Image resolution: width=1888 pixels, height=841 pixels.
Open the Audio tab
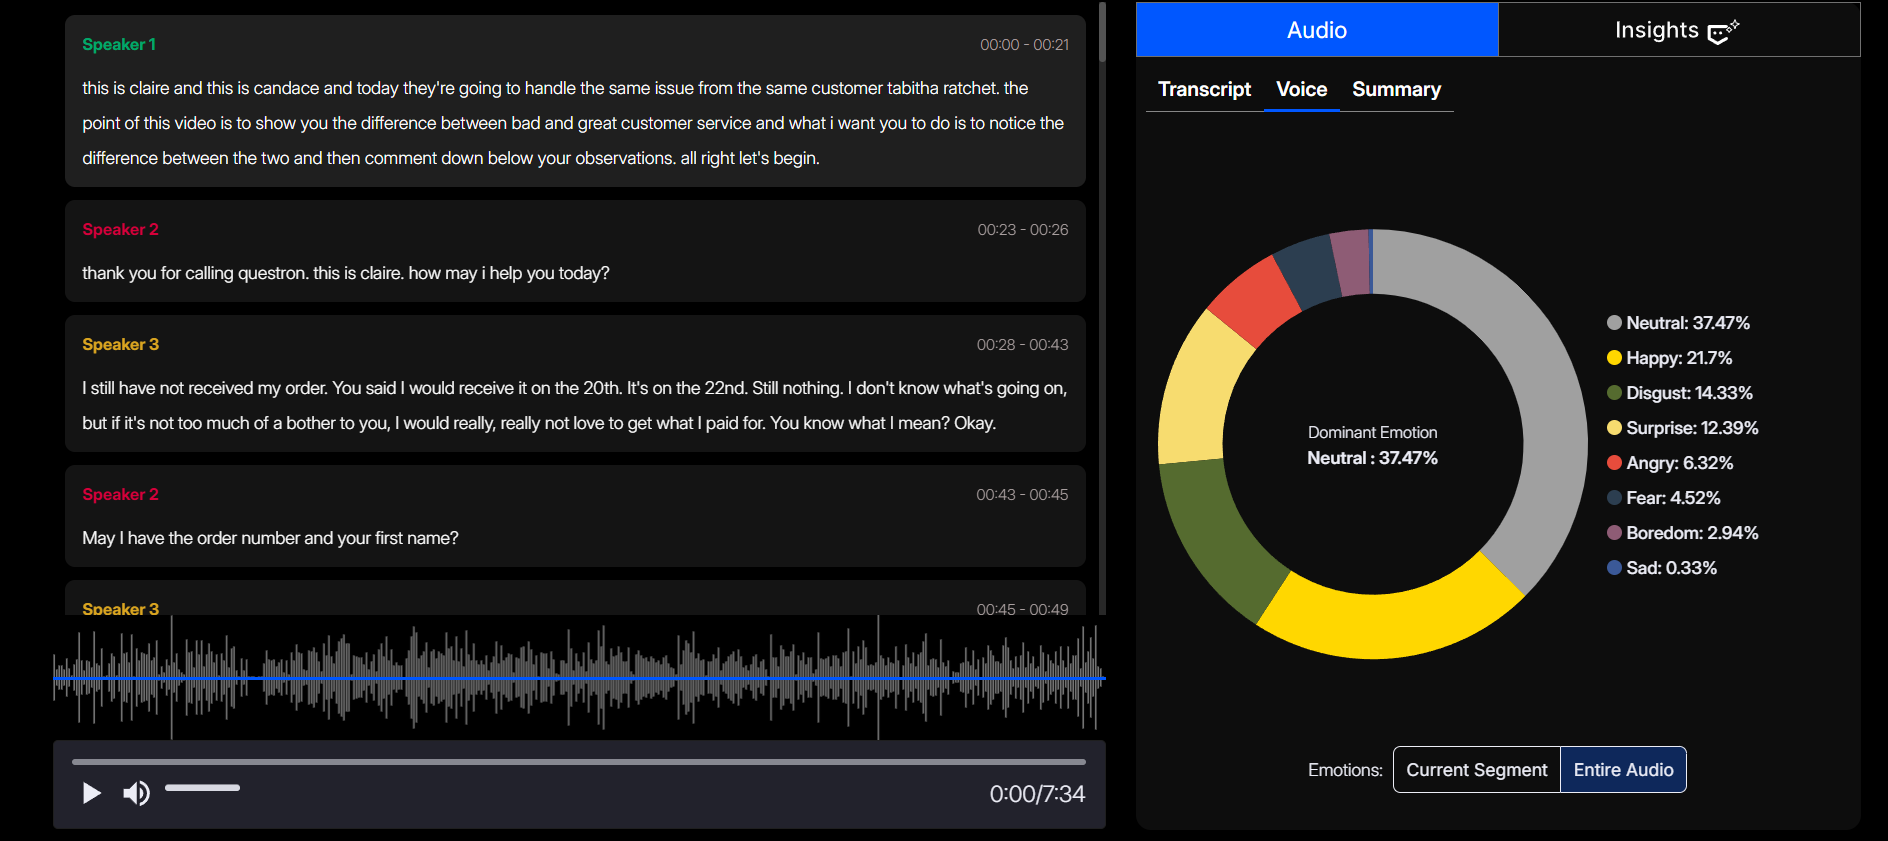1316,30
